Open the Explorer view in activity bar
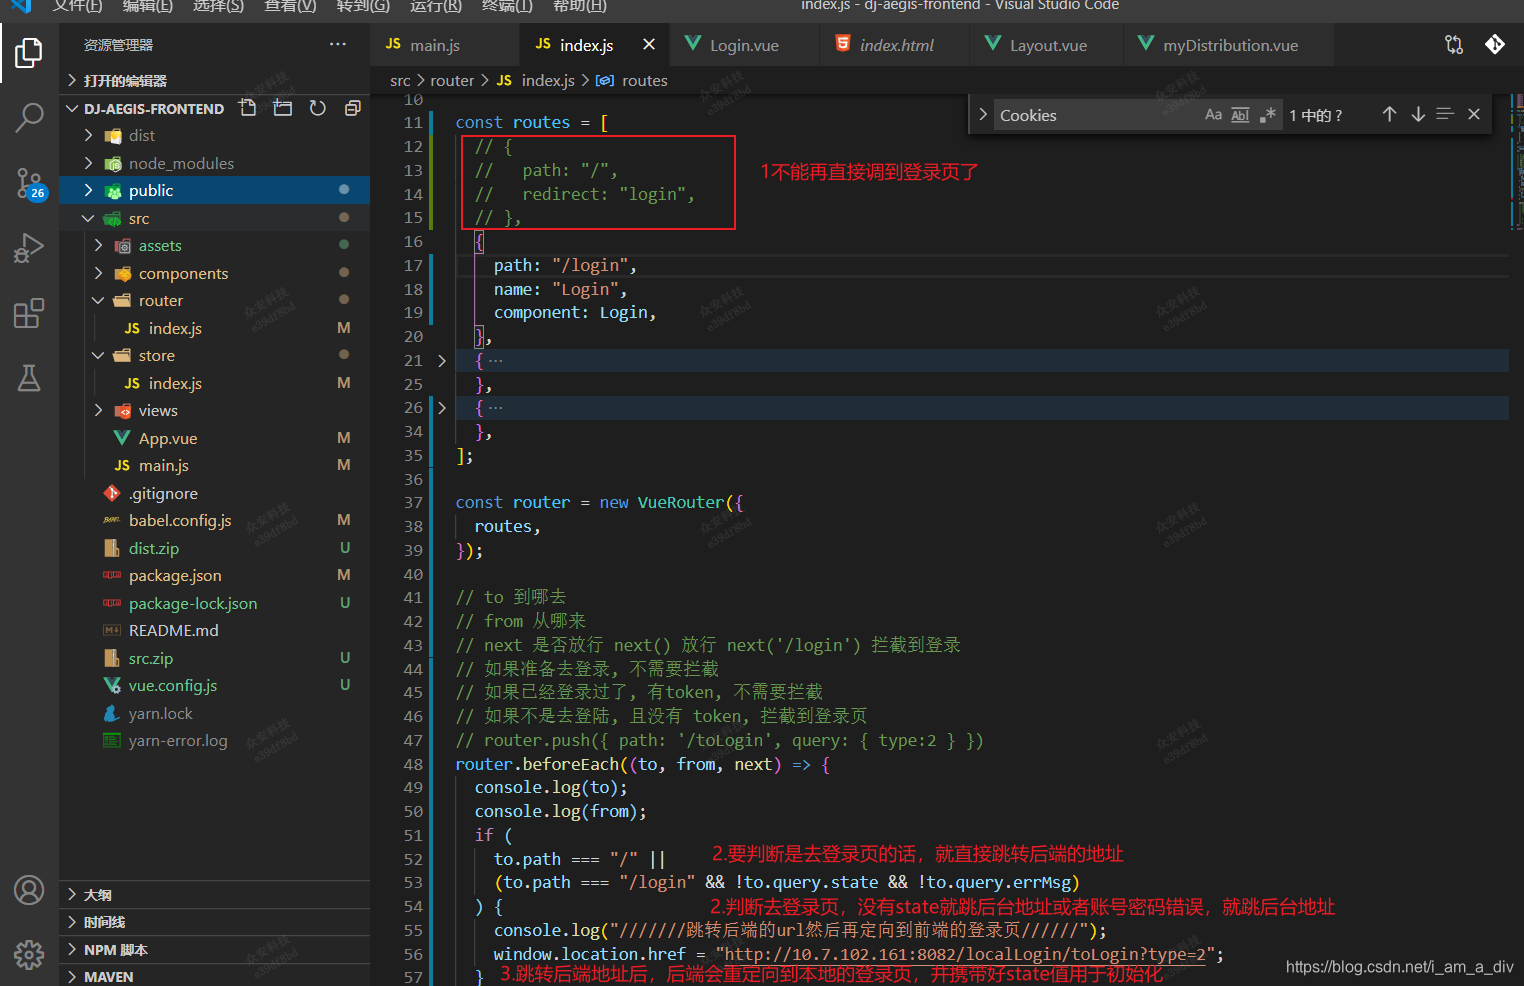The height and width of the screenshot is (986, 1524). point(29,52)
